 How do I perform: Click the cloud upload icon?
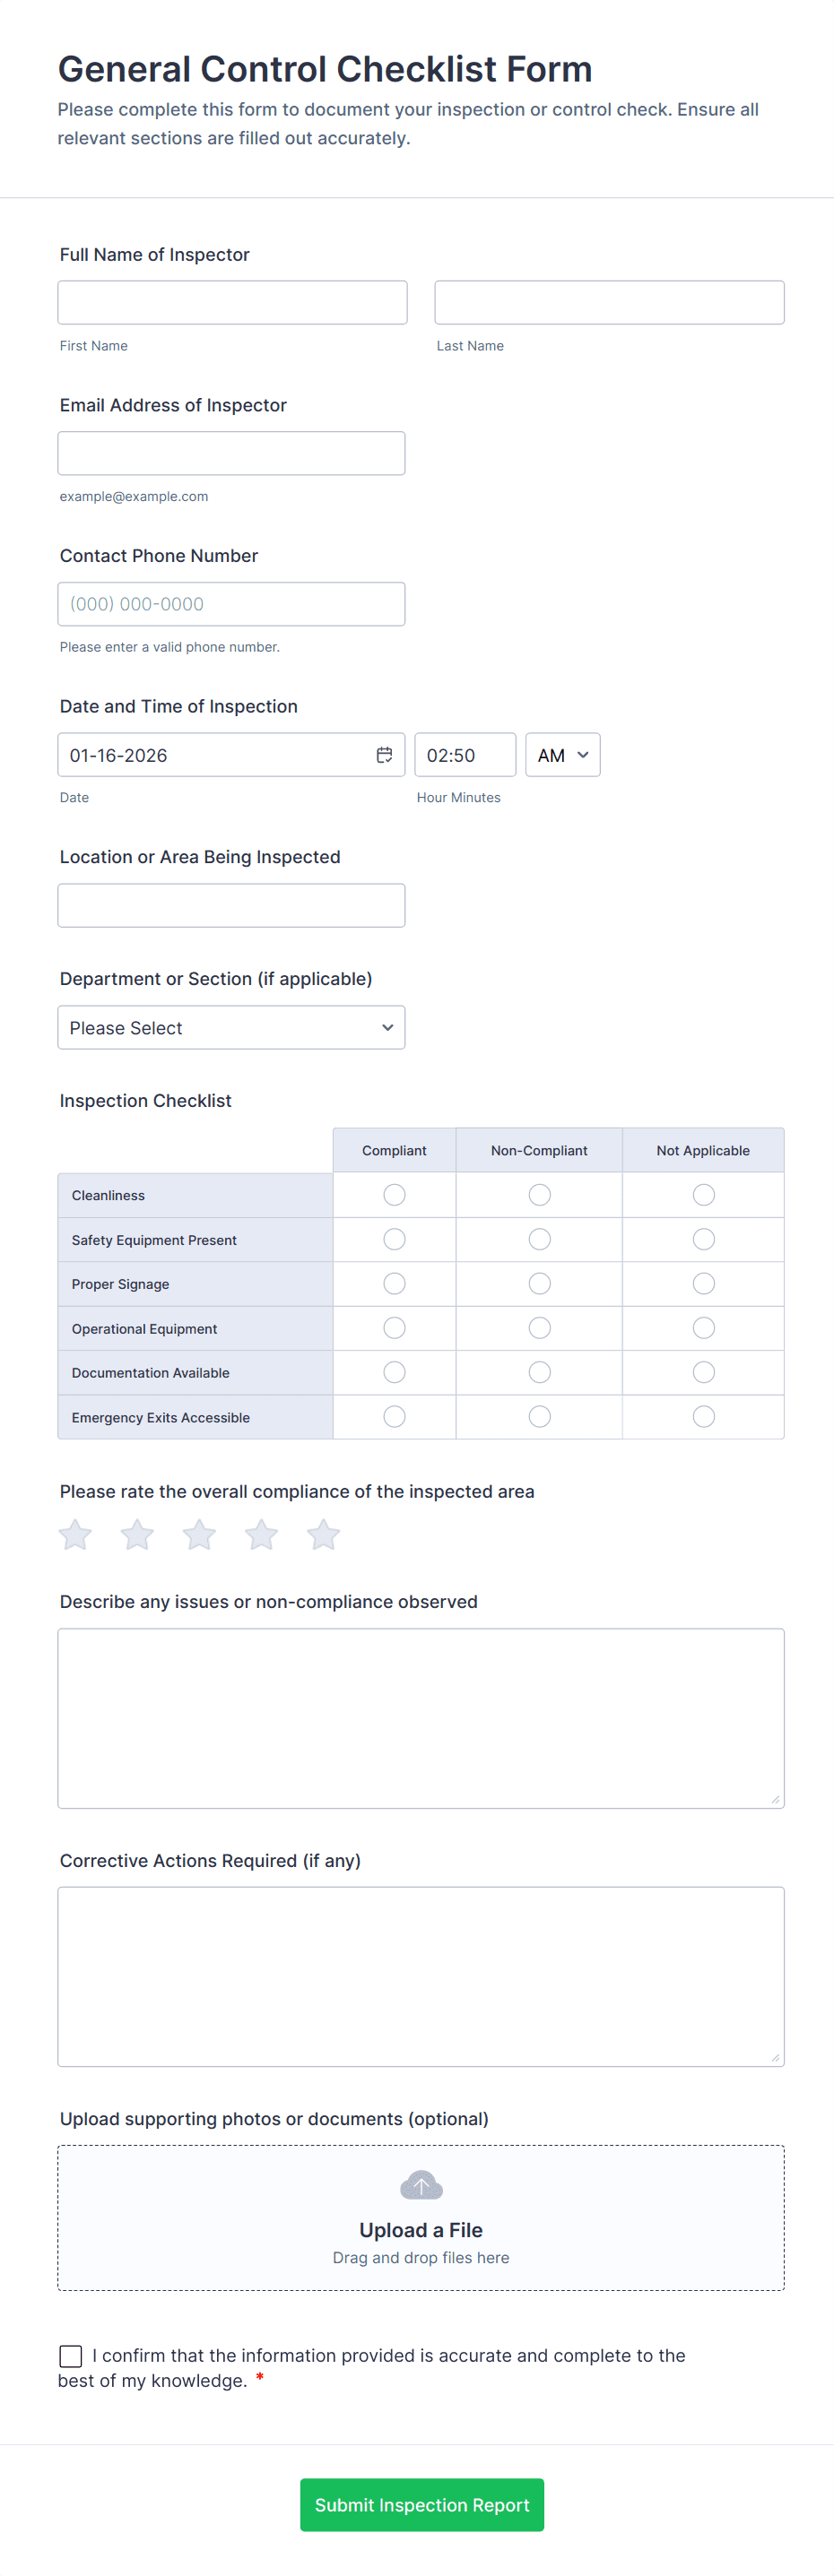(x=421, y=2185)
